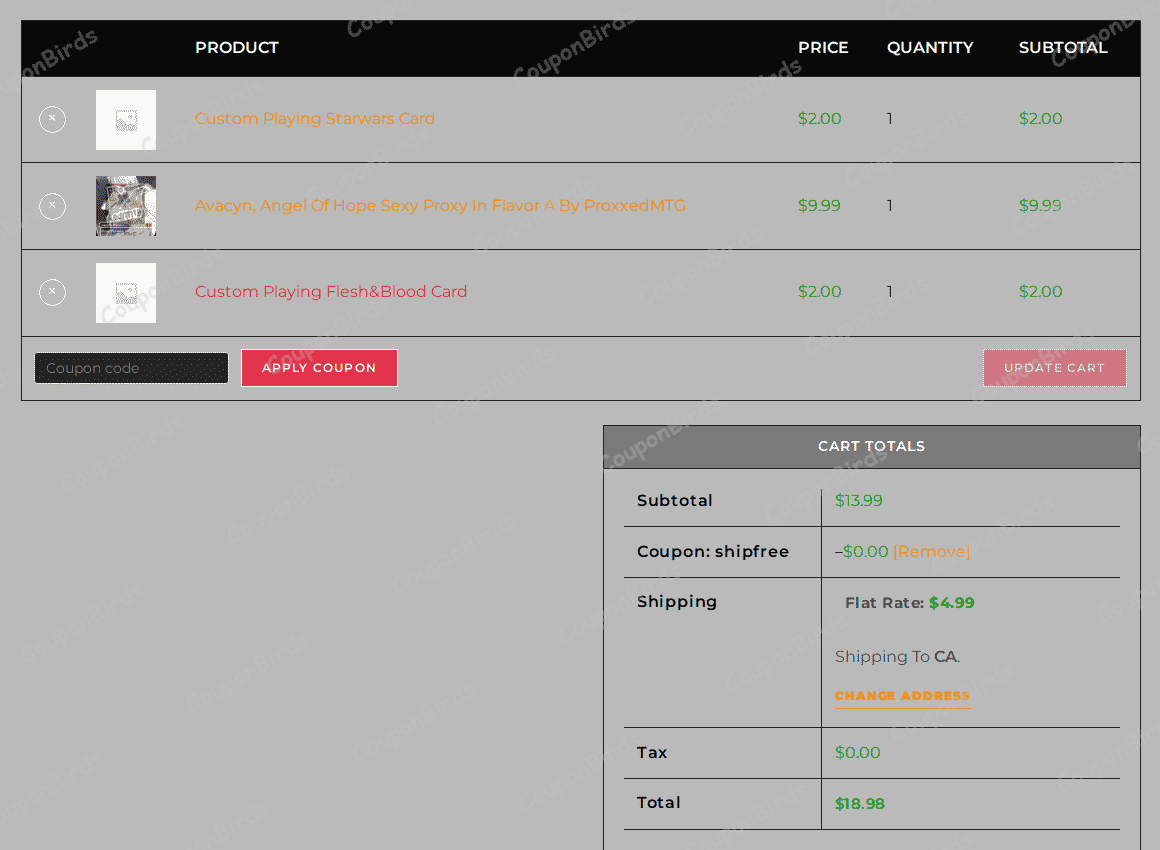
Task: Open the Avacyn Angel Of Hope product image
Action: pos(126,206)
